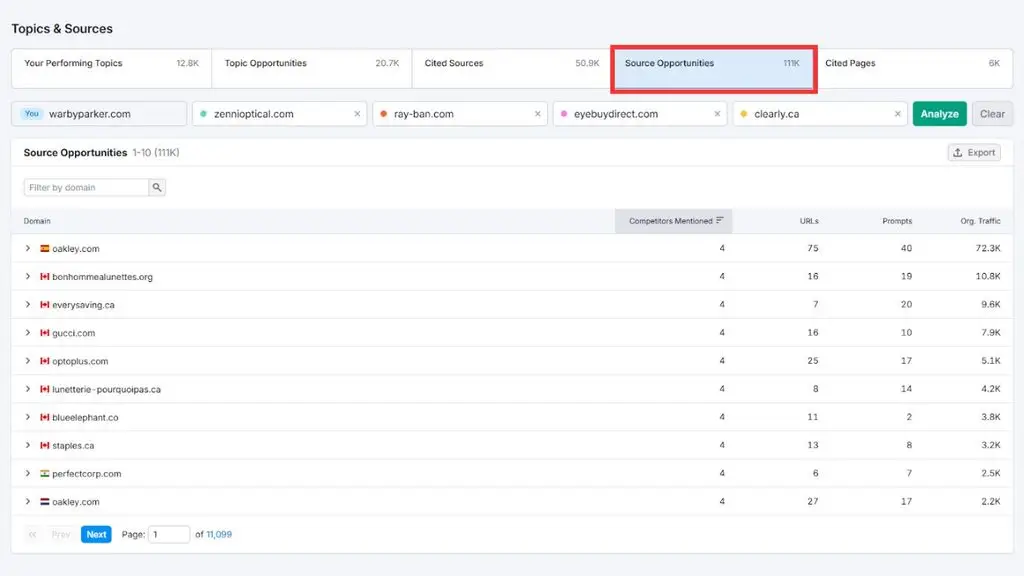This screenshot has height=576, width=1024.
Task: Open the Cited Pages tab
Action: pyautogui.click(x=913, y=68)
